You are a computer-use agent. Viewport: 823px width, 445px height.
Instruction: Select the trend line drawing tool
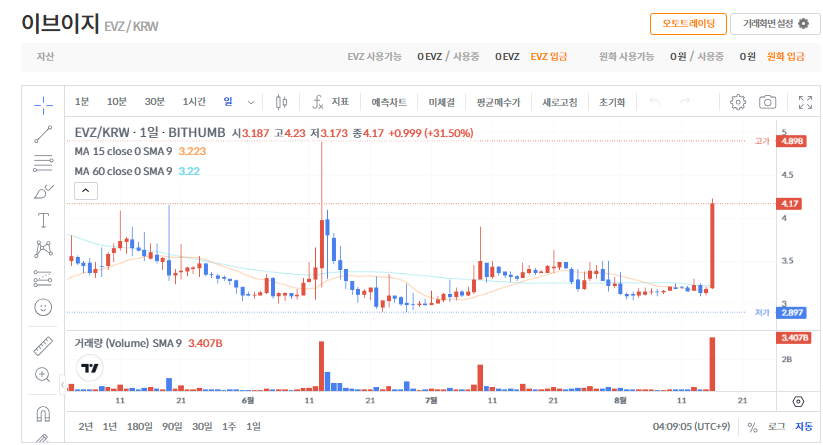[43, 134]
